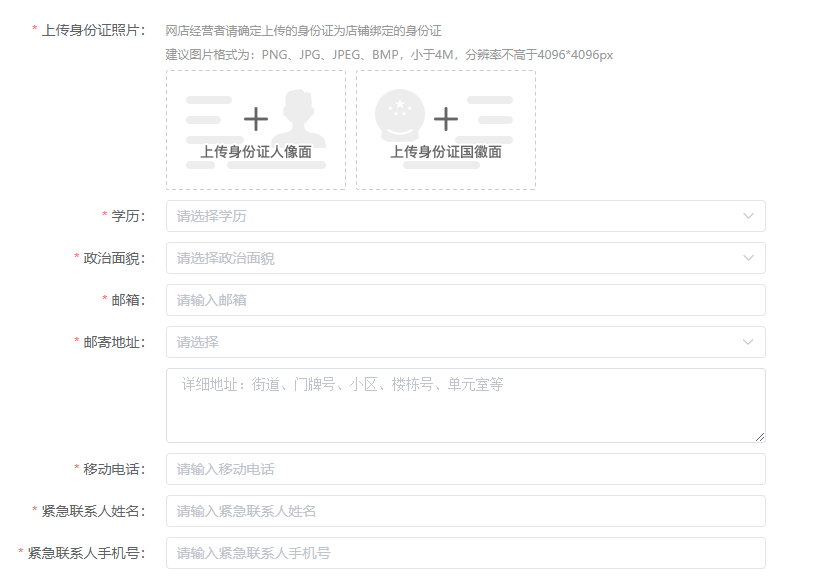This screenshot has width=823, height=588.
Task: Focus the 请输入邮箱 email input
Action: point(465,300)
